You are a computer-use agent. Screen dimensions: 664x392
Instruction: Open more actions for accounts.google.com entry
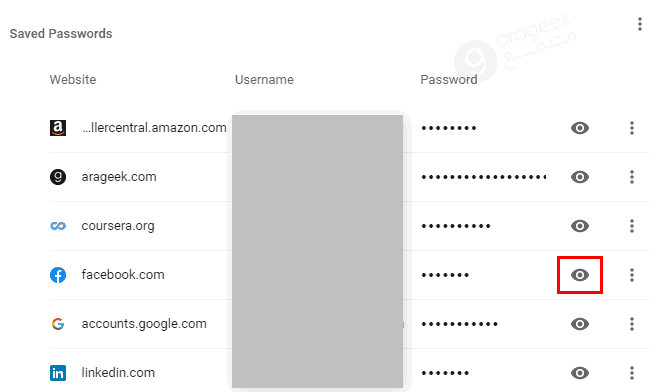(632, 324)
